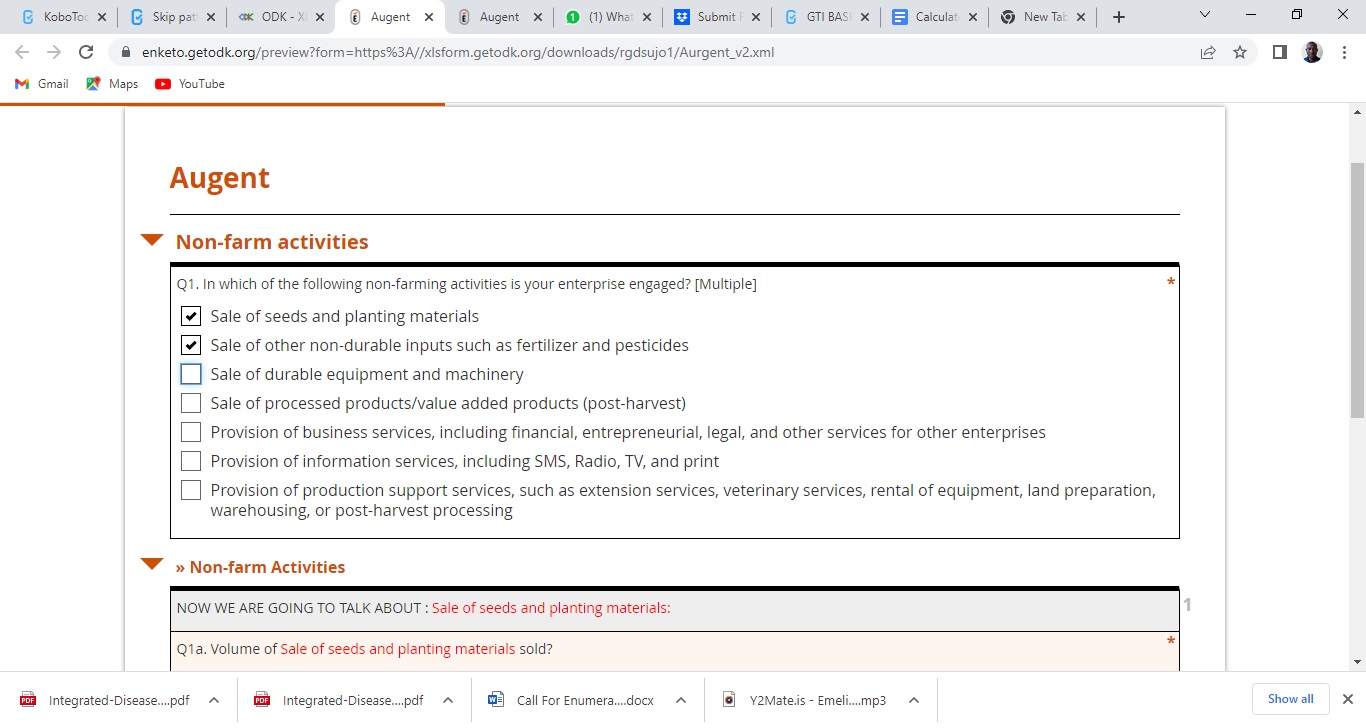This screenshot has width=1366, height=728.
Task: Collapse the Non-farm Activities group triangle
Action: tap(151, 563)
